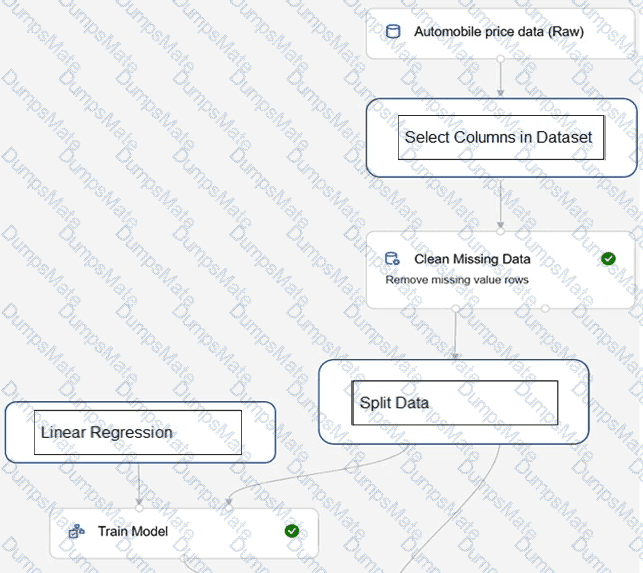This screenshot has height=573, width=643.
Task: Select the Linear Regression label box
Action: click(x=138, y=432)
